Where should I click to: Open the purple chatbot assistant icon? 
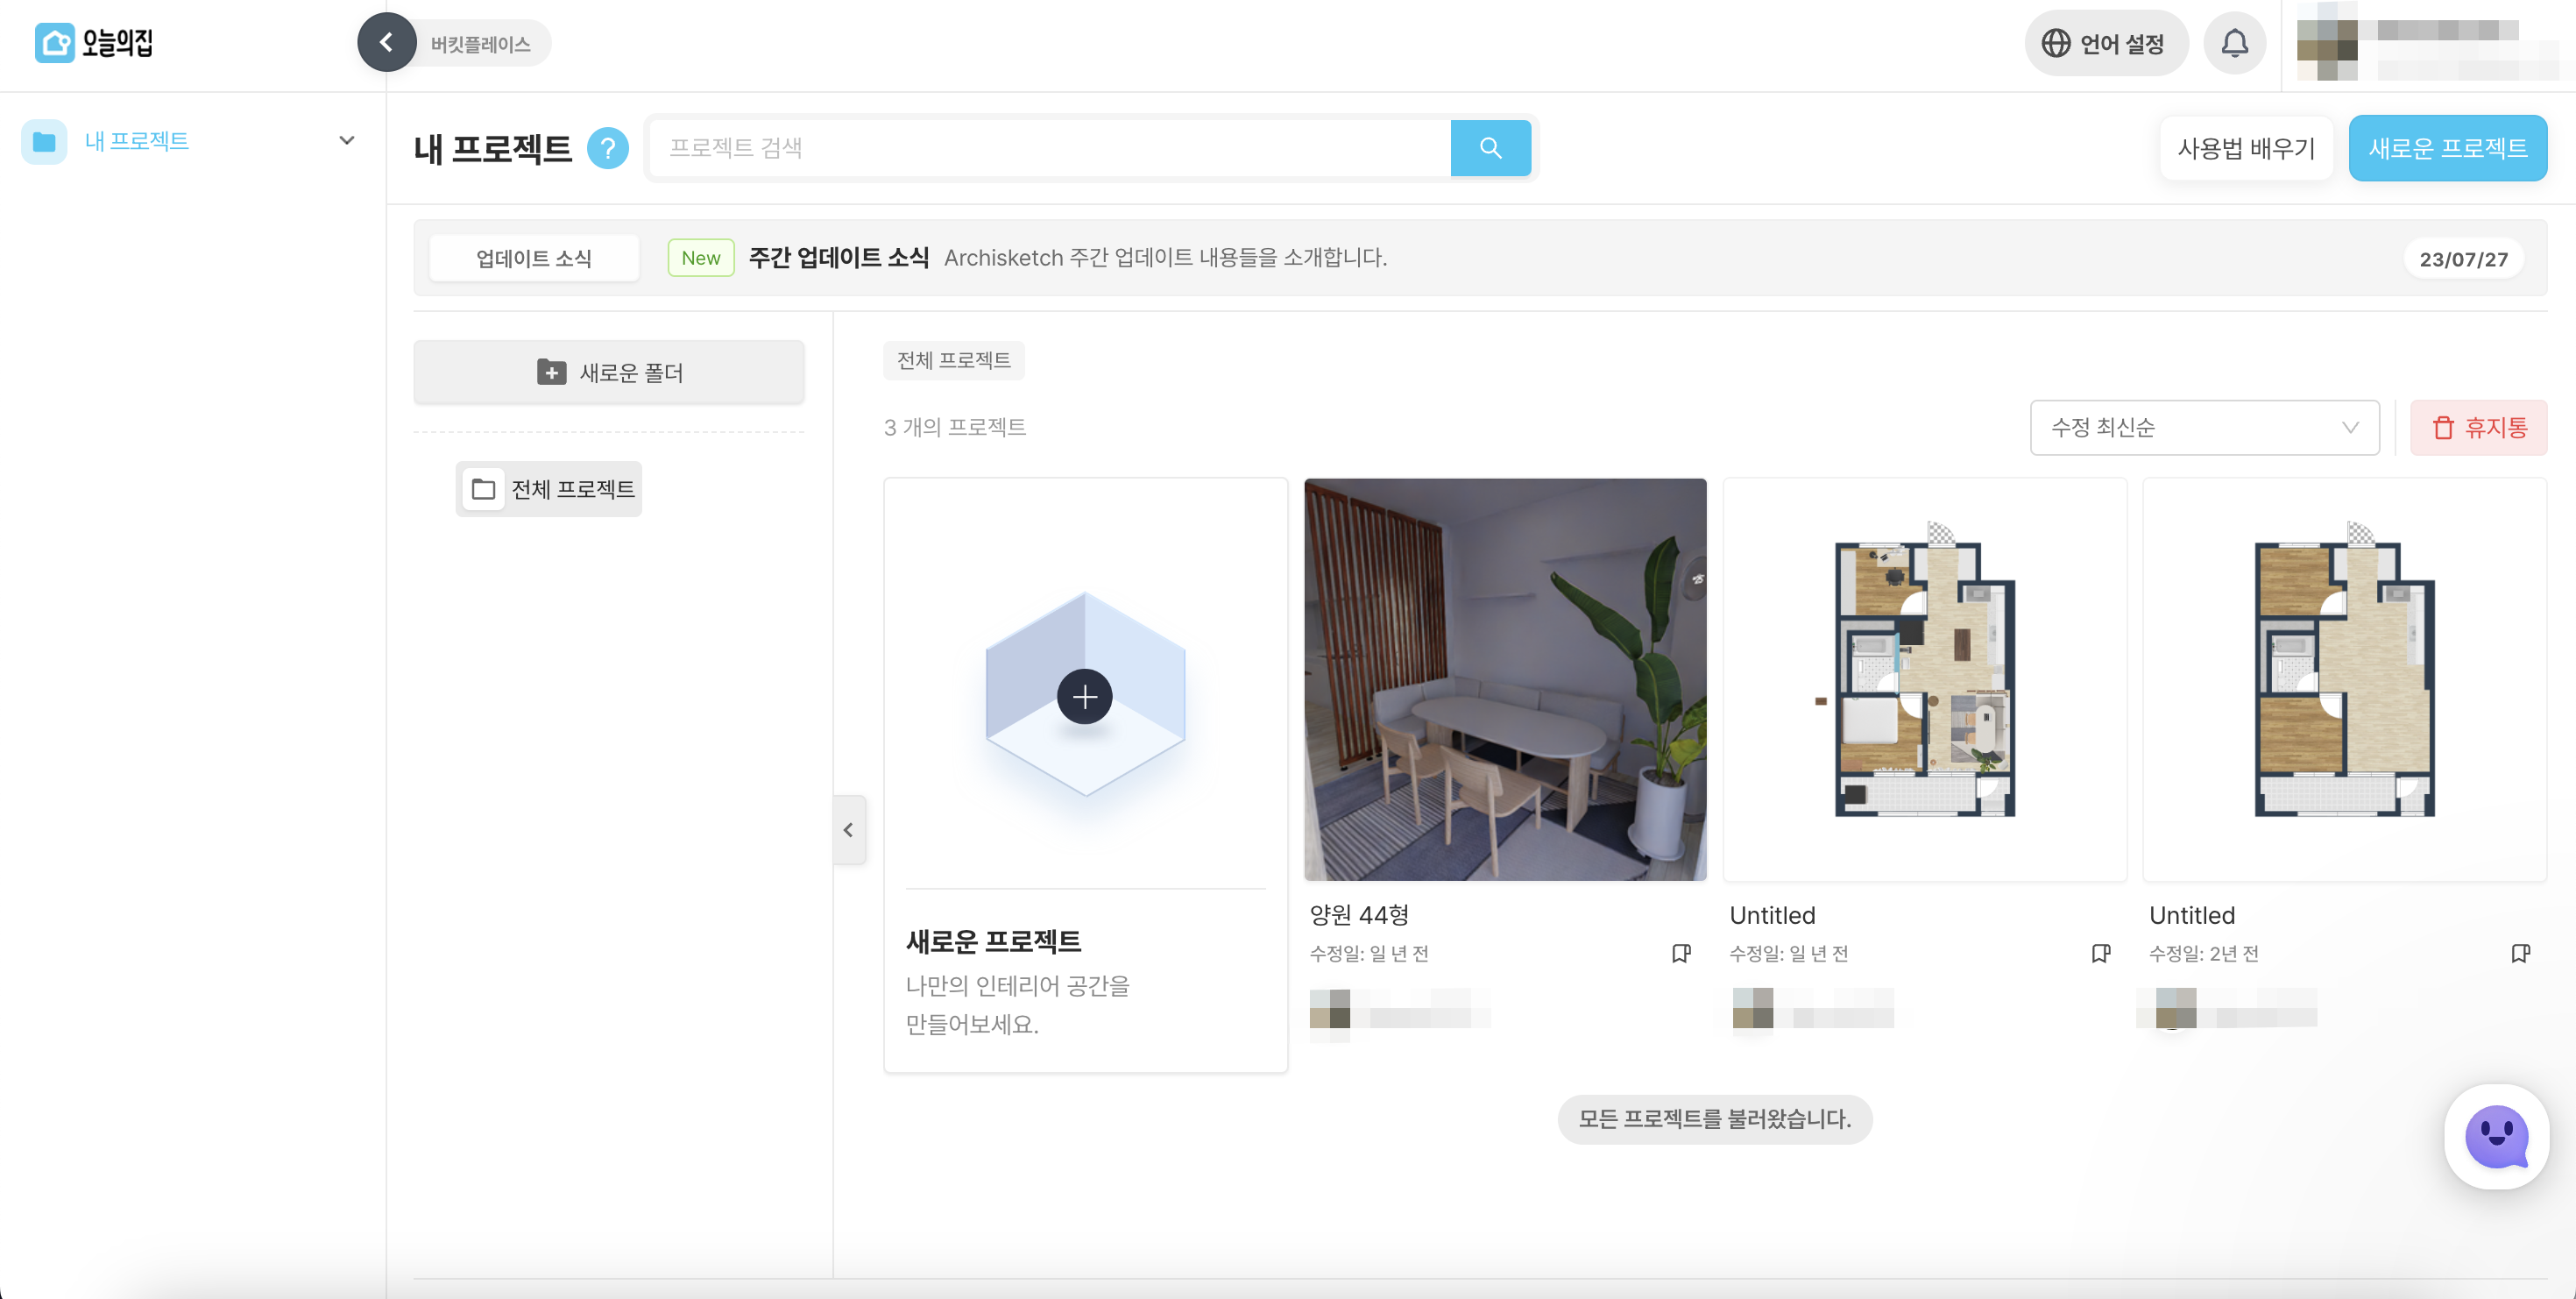(2496, 1136)
